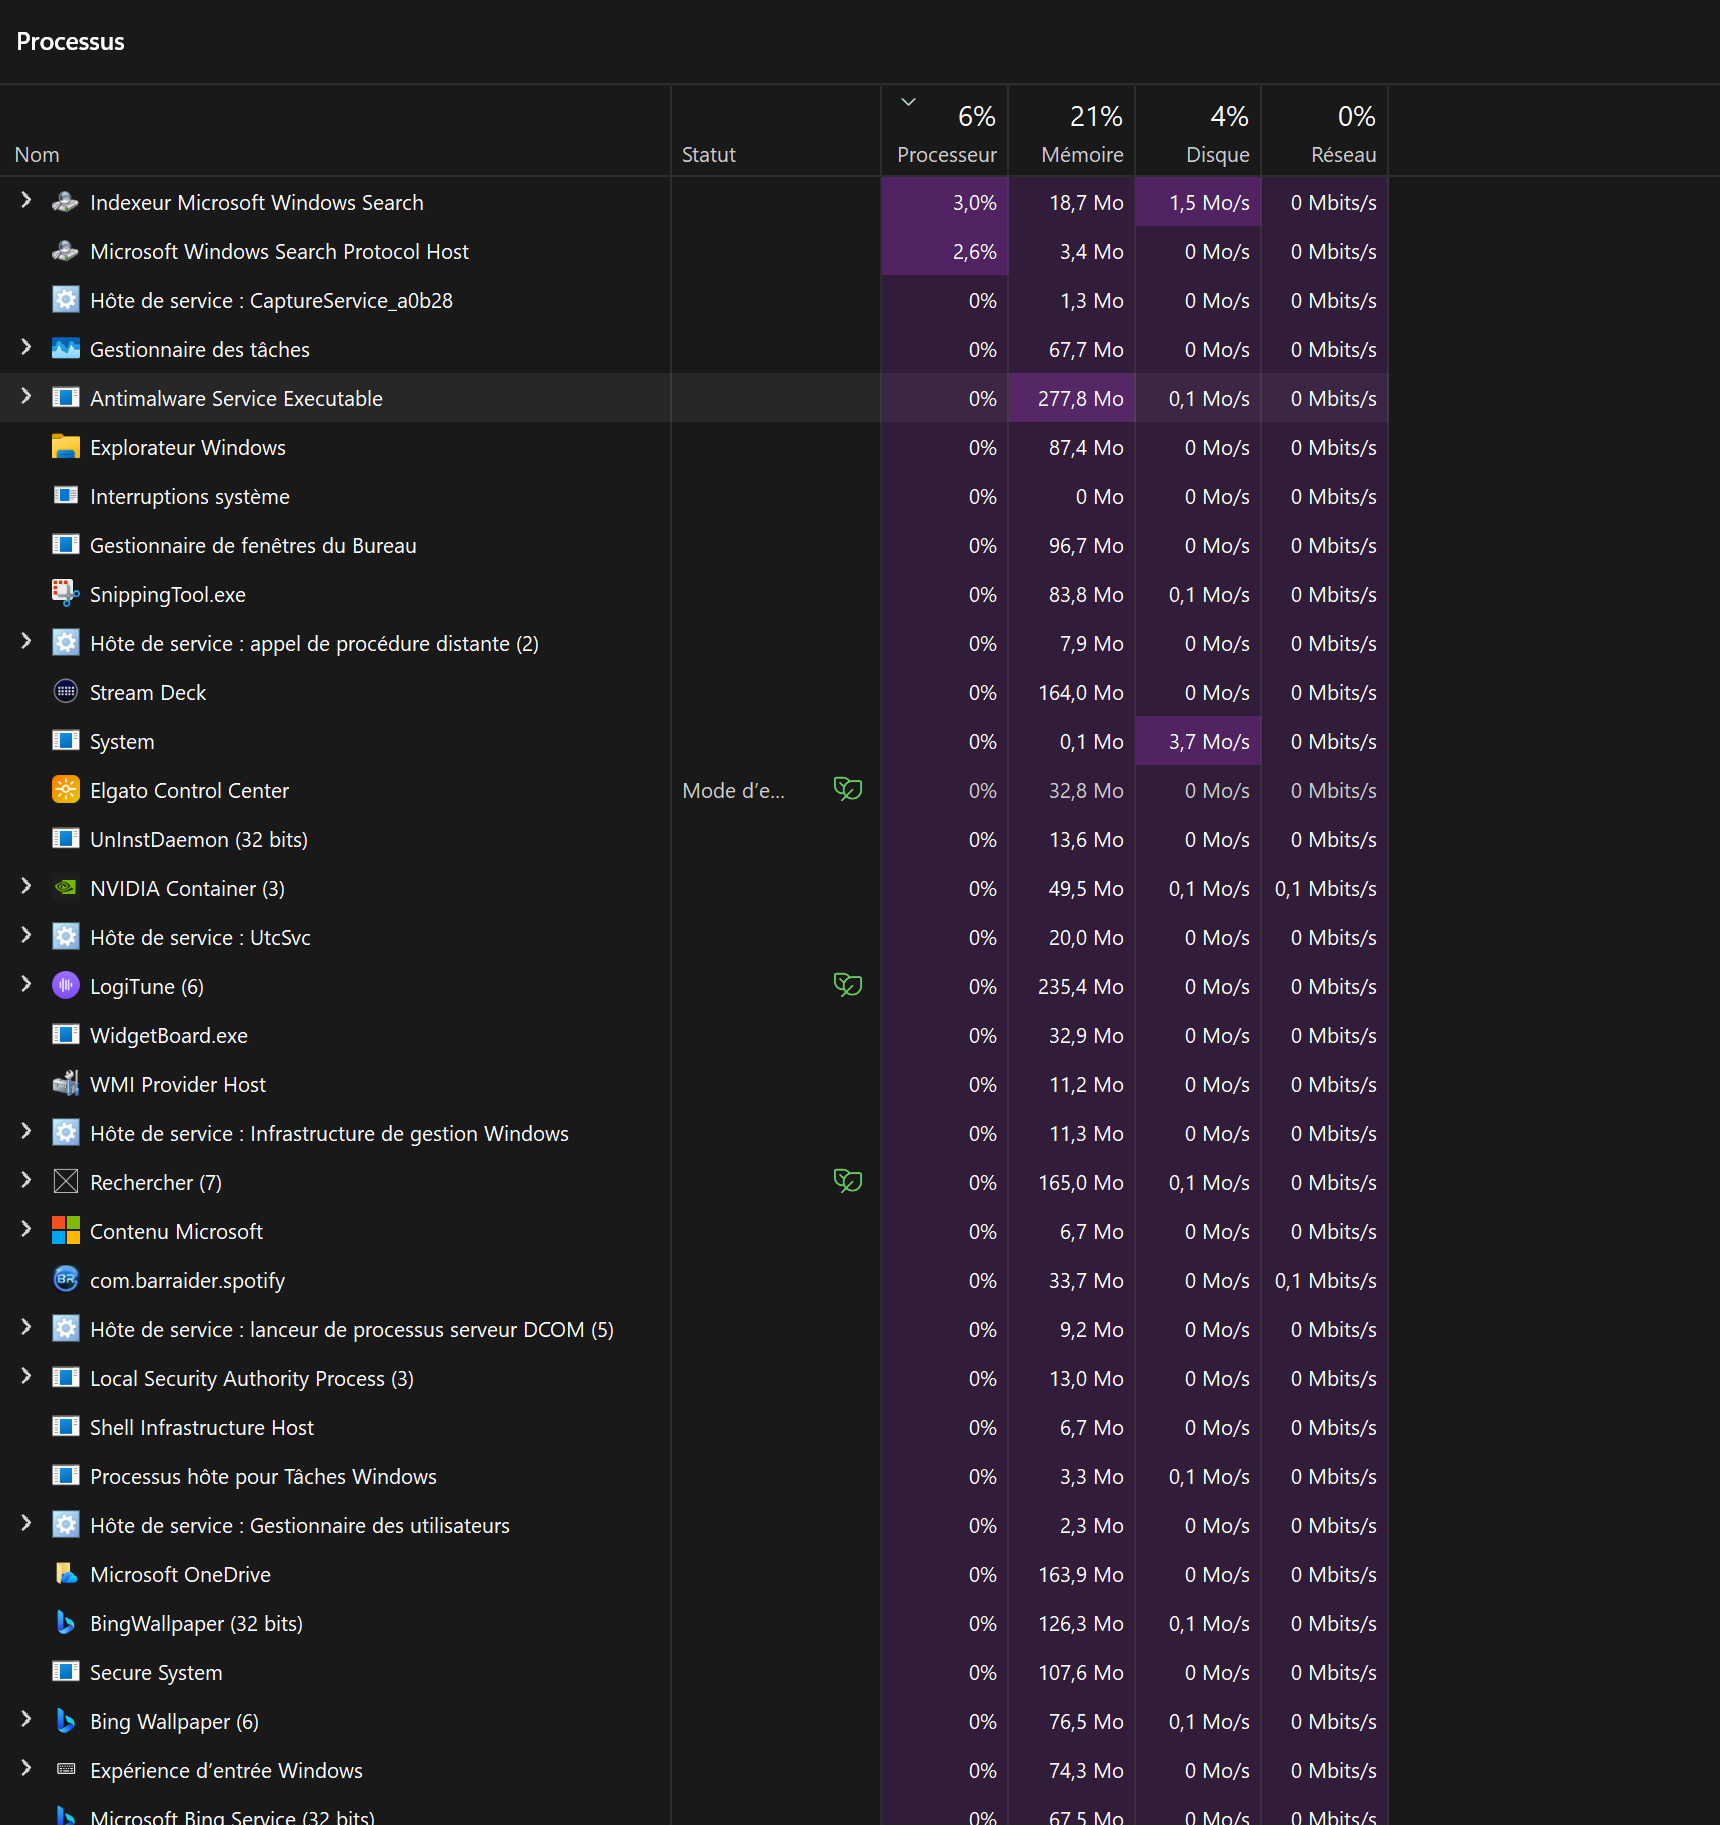Expand the Indexeur Microsoft Windows Search group
Image resolution: width=1720 pixels, height=1825 pixels.
[x=27, y=201]
